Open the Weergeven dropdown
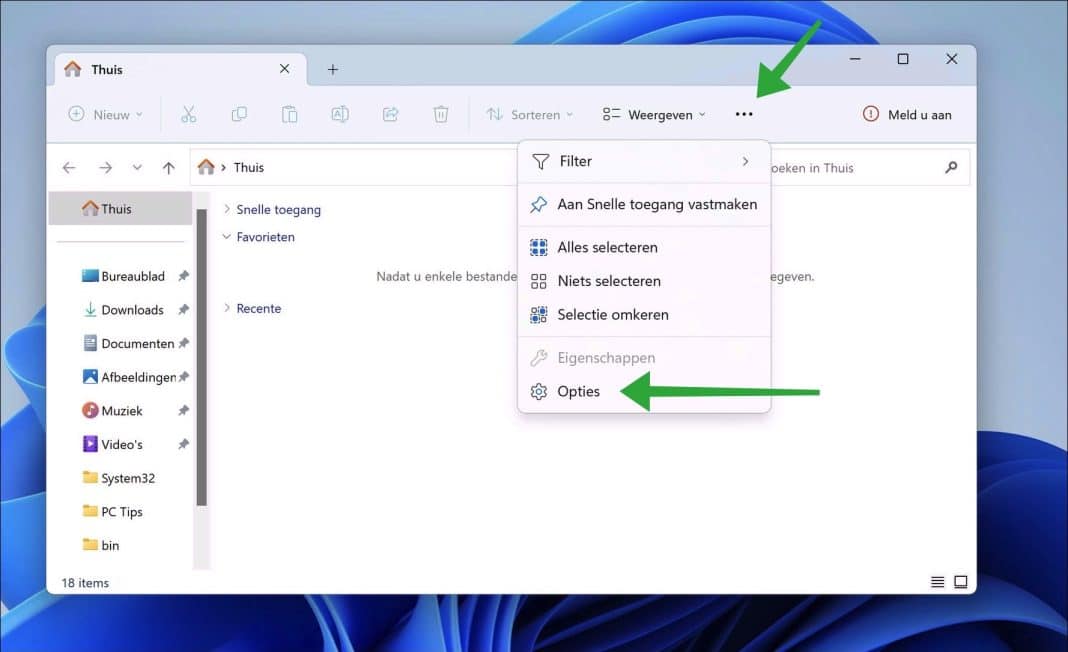 coord(654,114)
